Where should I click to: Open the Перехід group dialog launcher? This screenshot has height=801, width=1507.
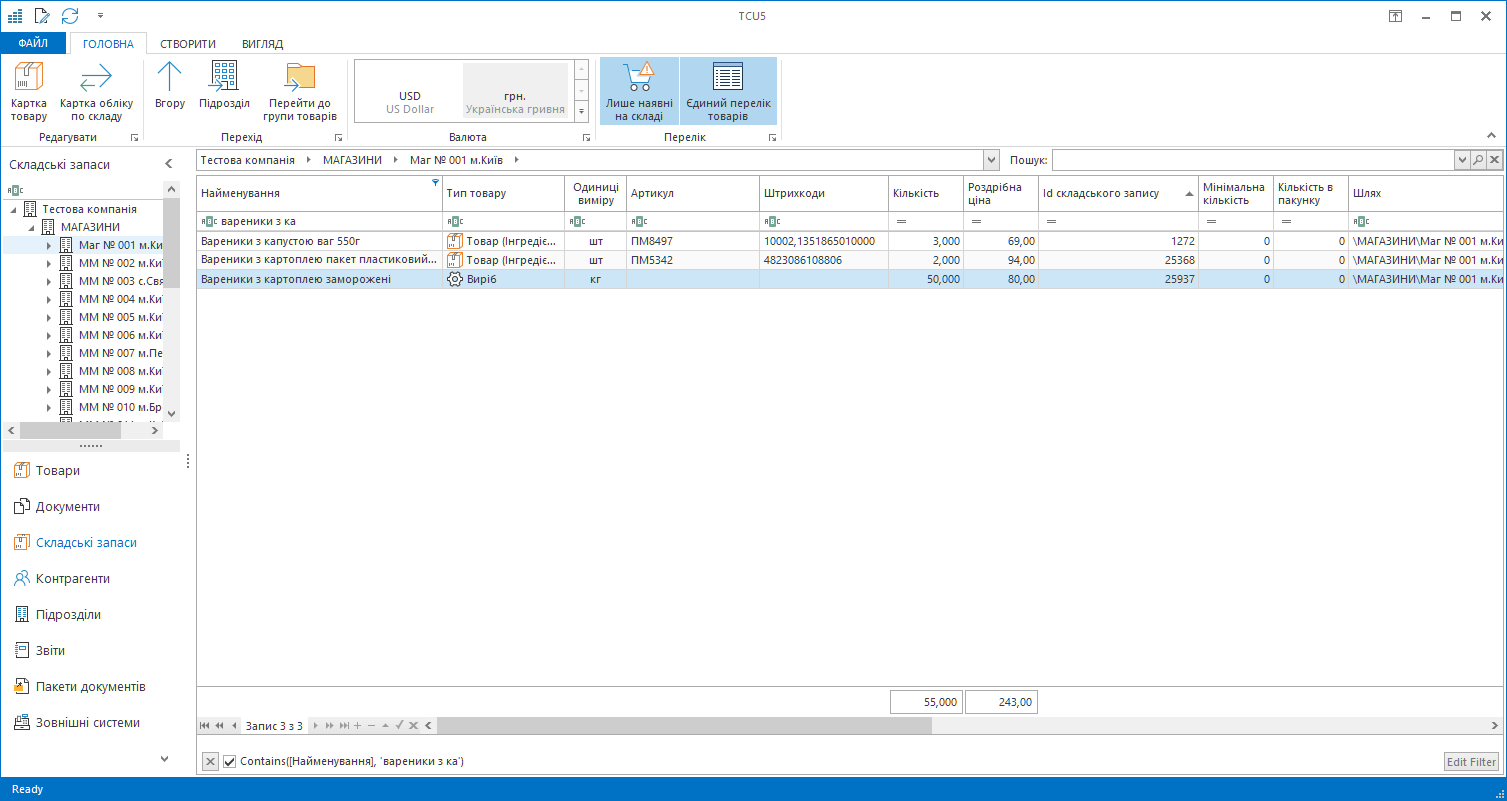[338, 137]
